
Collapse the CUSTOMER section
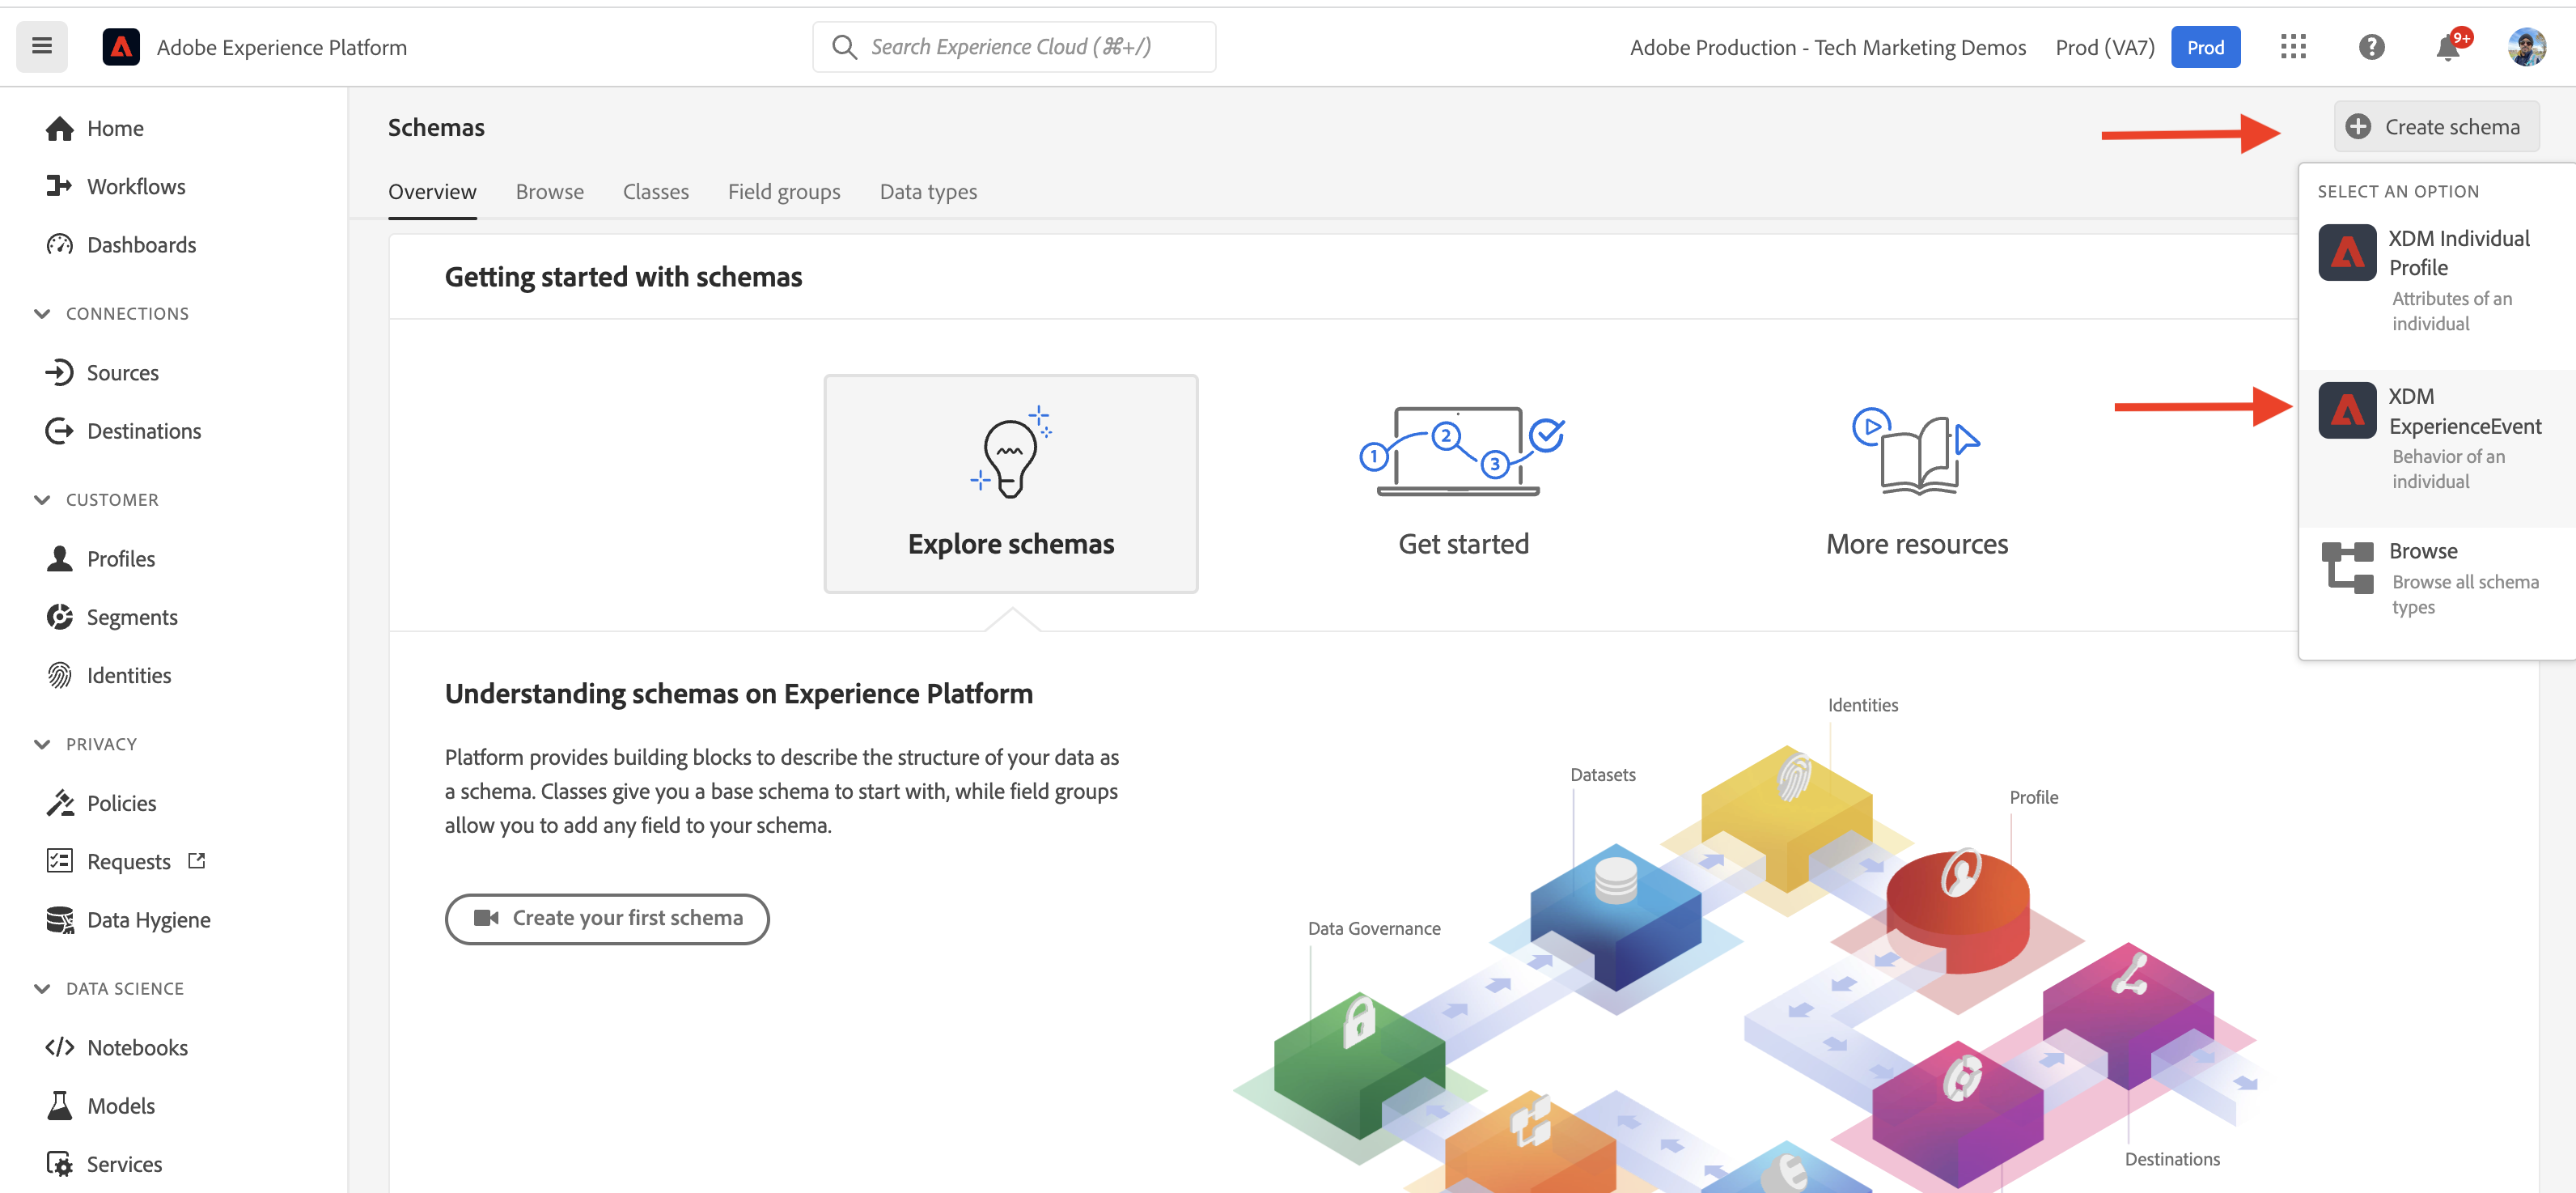coord(42,499)
